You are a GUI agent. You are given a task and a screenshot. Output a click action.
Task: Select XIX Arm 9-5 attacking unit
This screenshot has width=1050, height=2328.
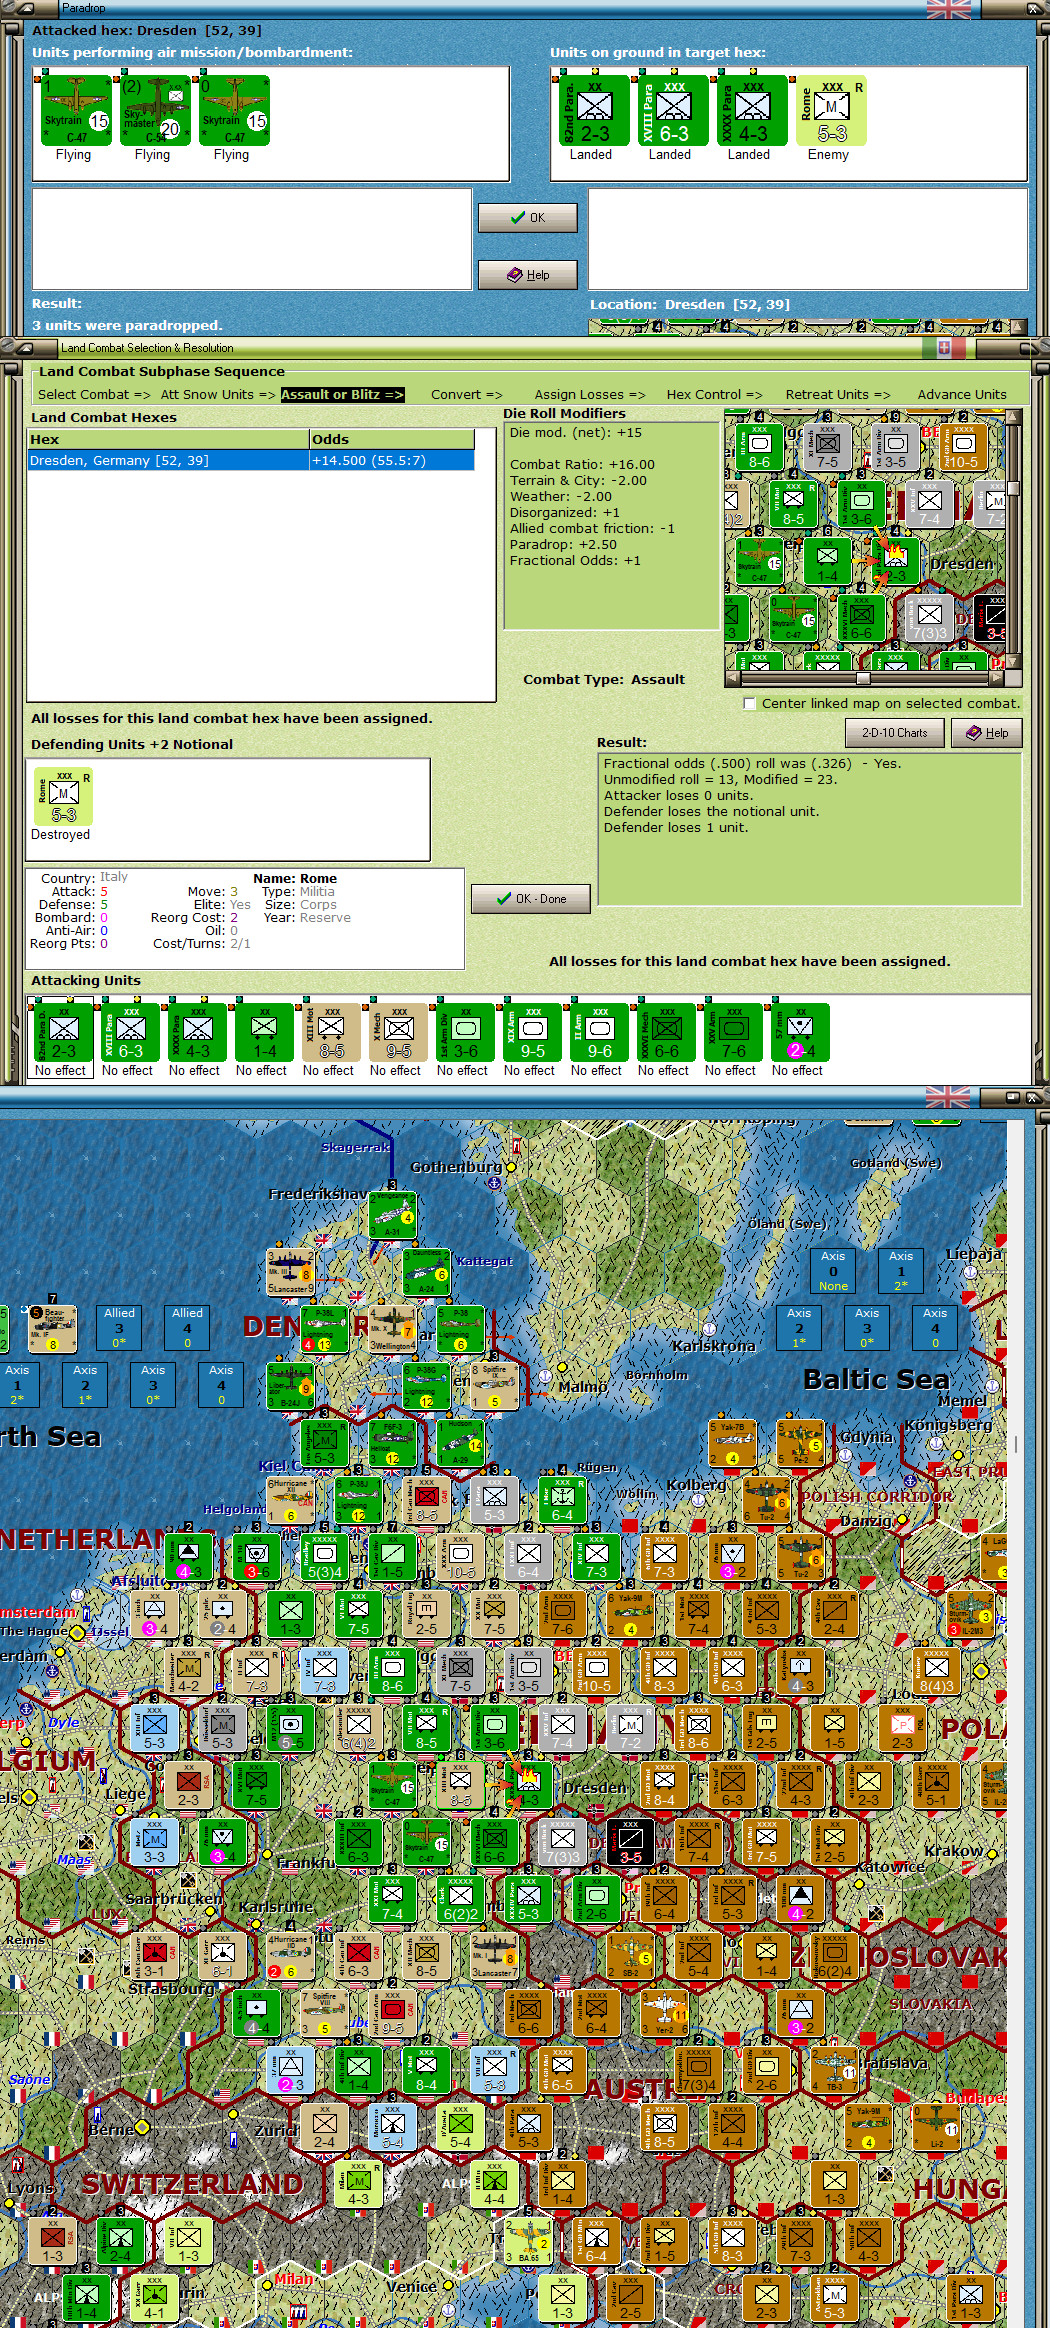coord(532,1033)
